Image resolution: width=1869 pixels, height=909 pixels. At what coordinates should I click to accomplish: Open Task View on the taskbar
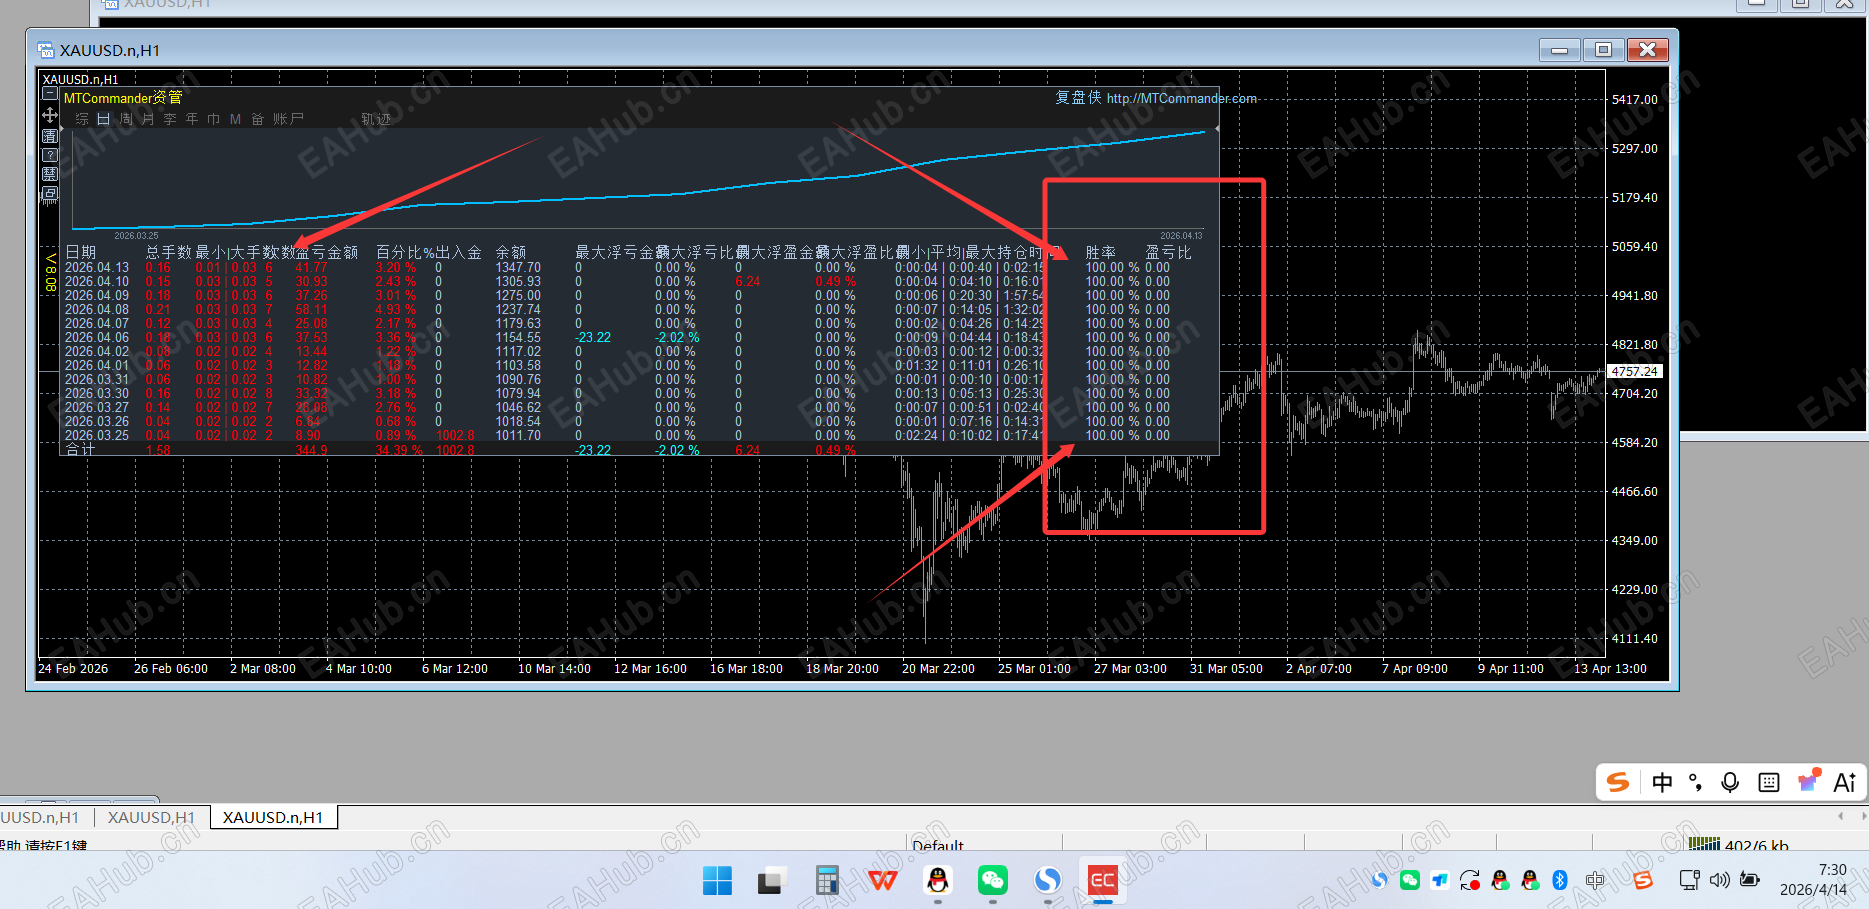point(770,880)
